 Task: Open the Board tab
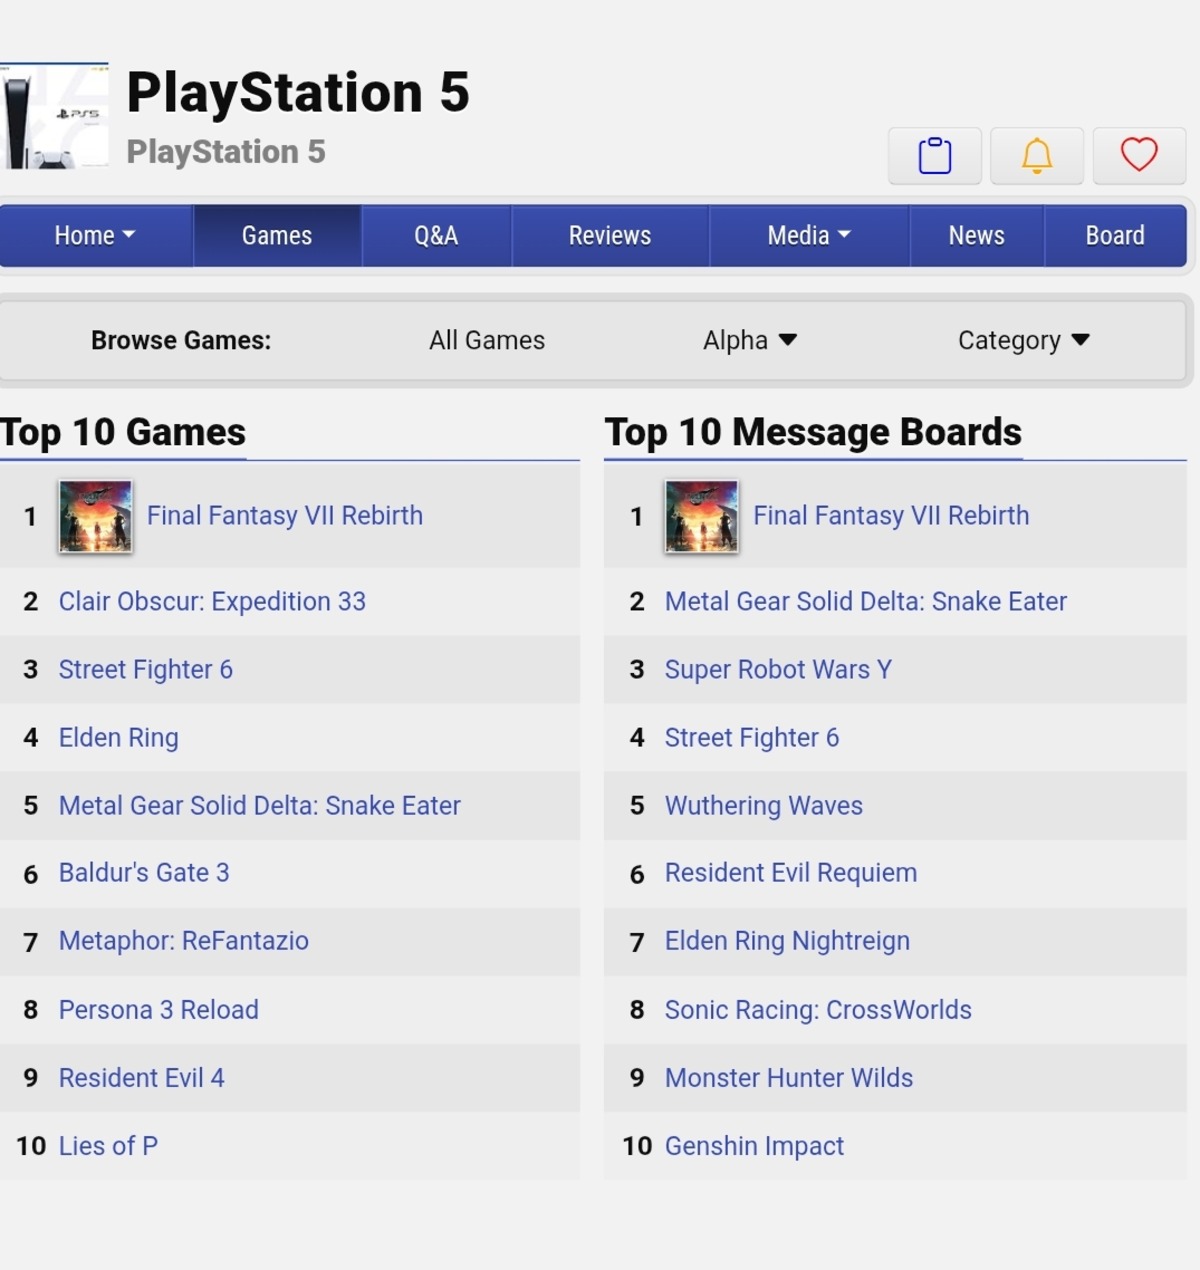tap(1115, 236)
